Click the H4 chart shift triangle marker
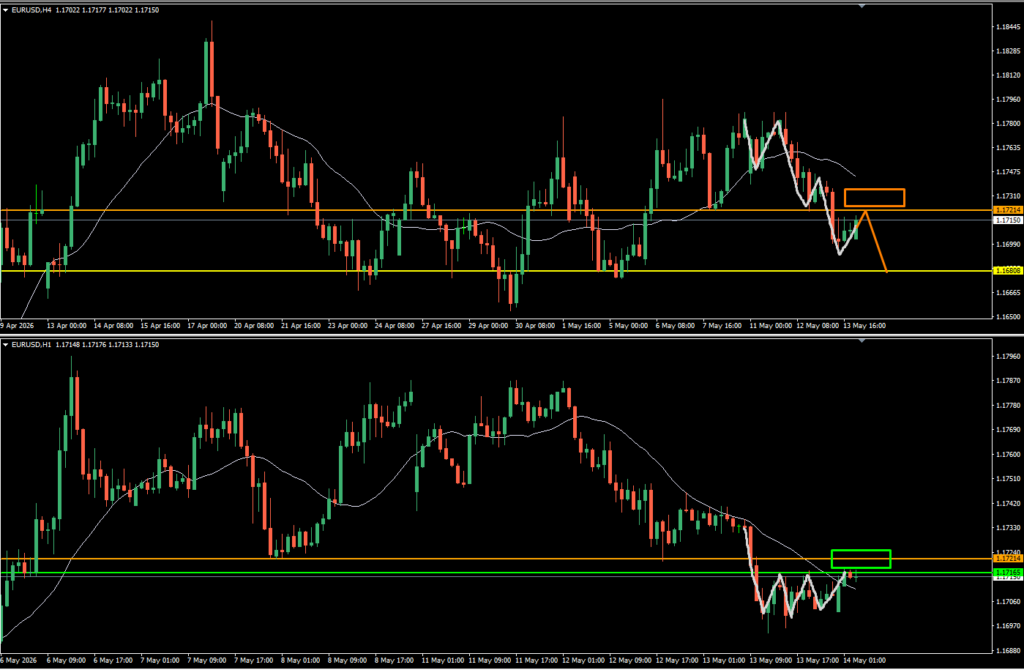The width and height of the screenshot is (1024, 670). 861,6
